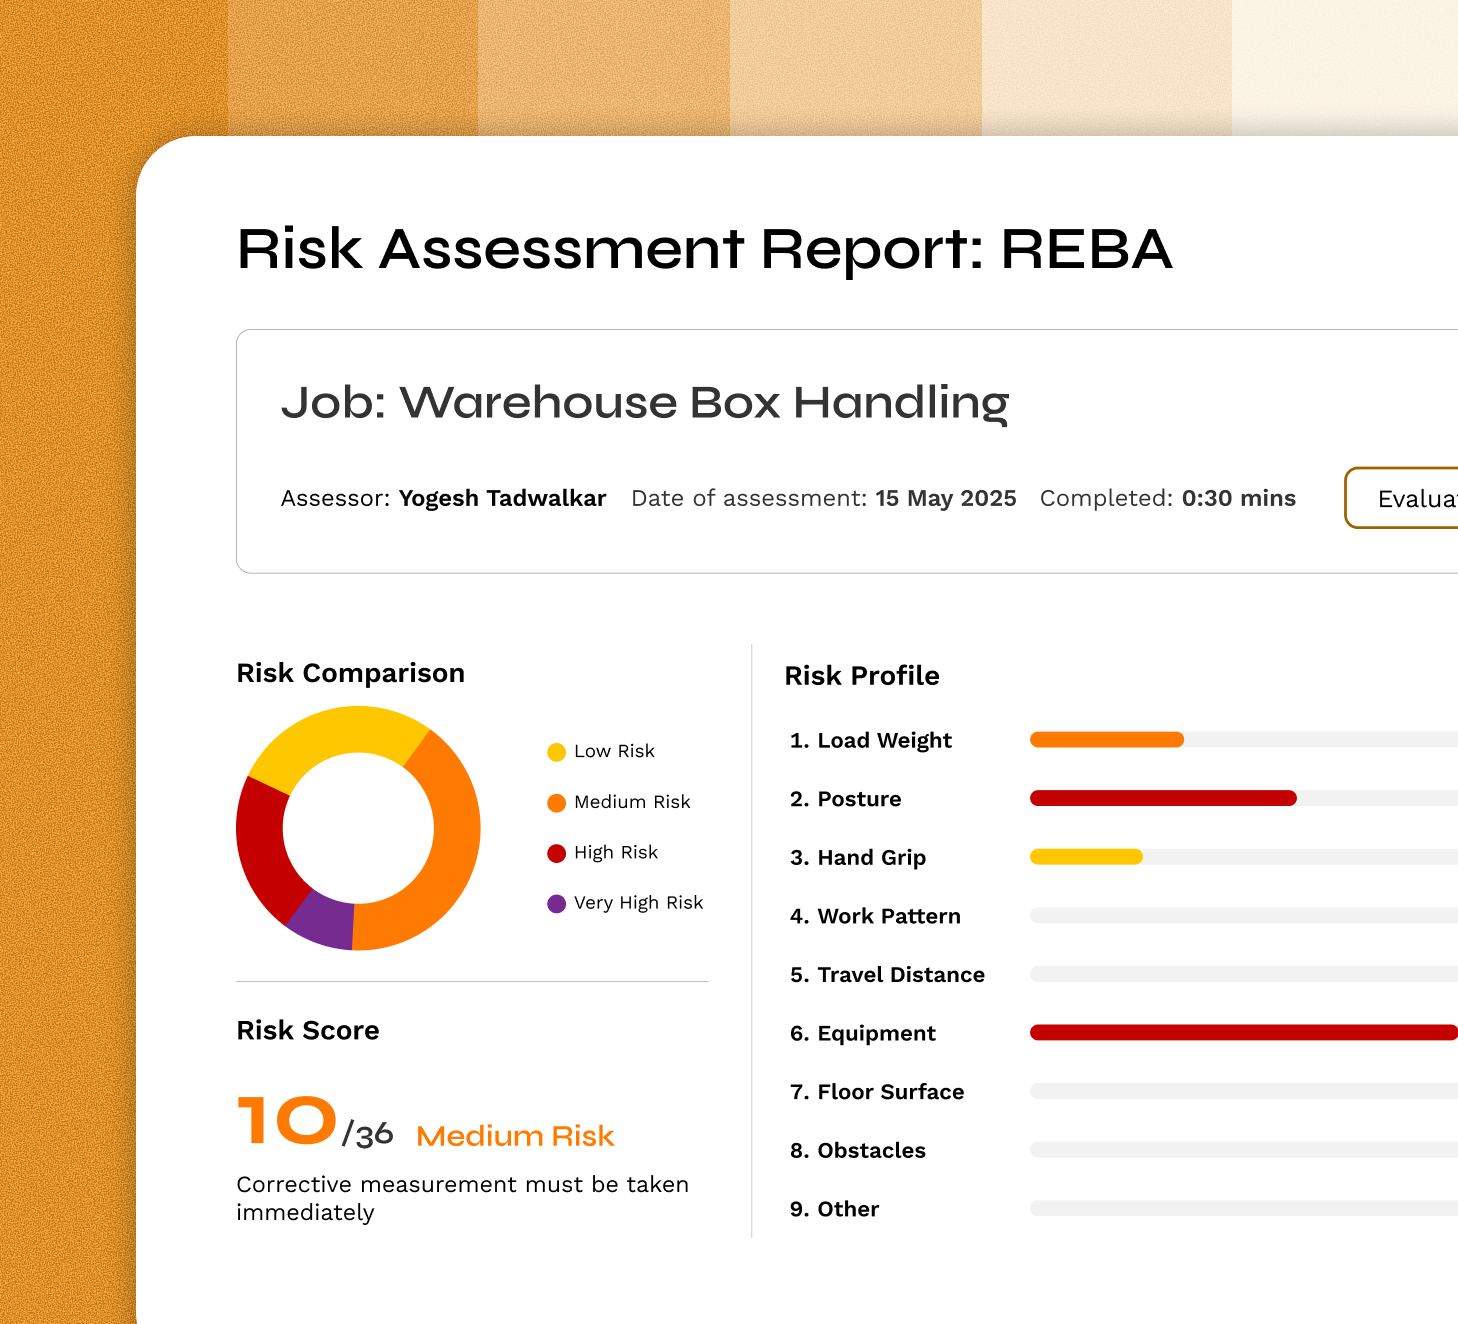Select the High Risk red legend dot
Image resolution: width=1458 pixels, height=1324 pixels.
pos(557,853)
